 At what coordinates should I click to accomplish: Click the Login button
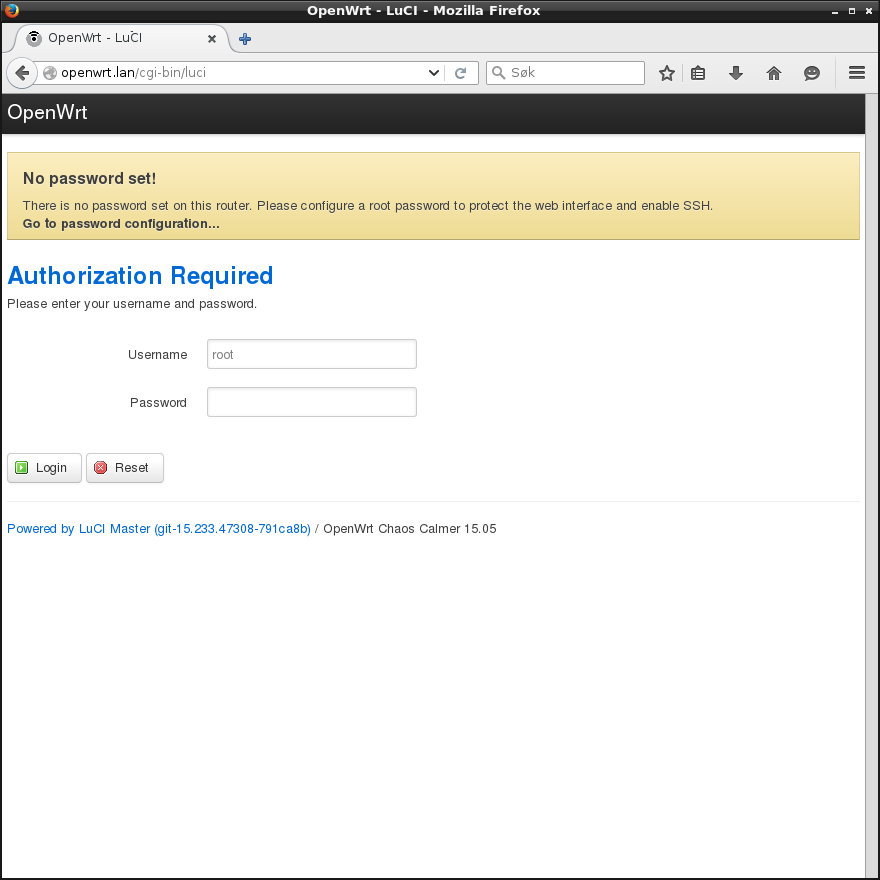(x=44, y=468)
